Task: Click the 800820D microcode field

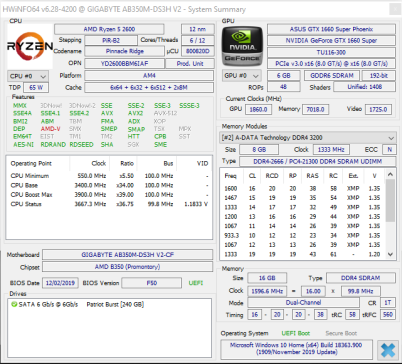Action: [197, 51]
